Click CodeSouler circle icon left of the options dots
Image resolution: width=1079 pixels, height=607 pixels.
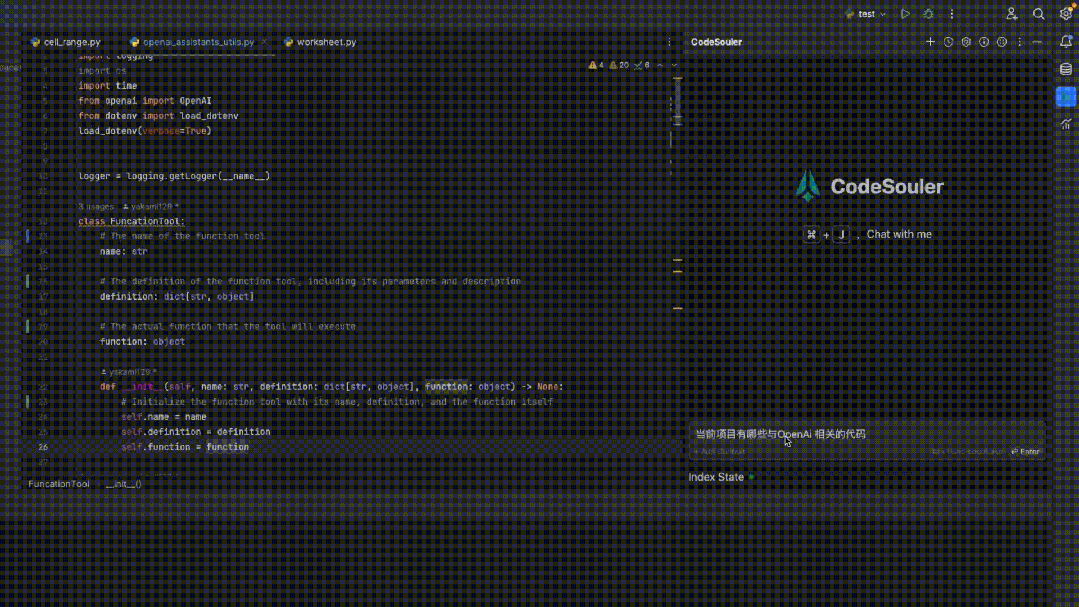(1002, 42)
